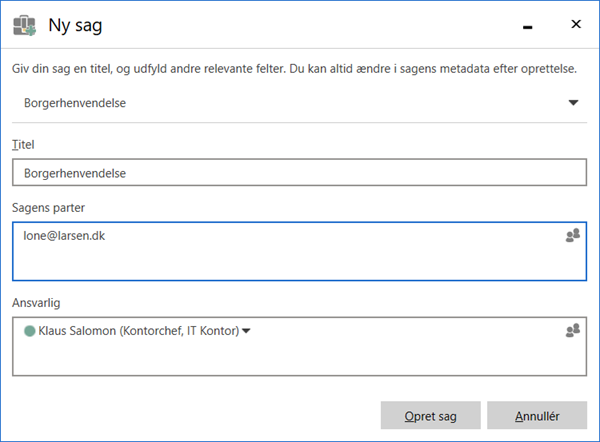Click the Ny sag window title
The width and height of the screenshot is (600, 442).
point(75,26)
